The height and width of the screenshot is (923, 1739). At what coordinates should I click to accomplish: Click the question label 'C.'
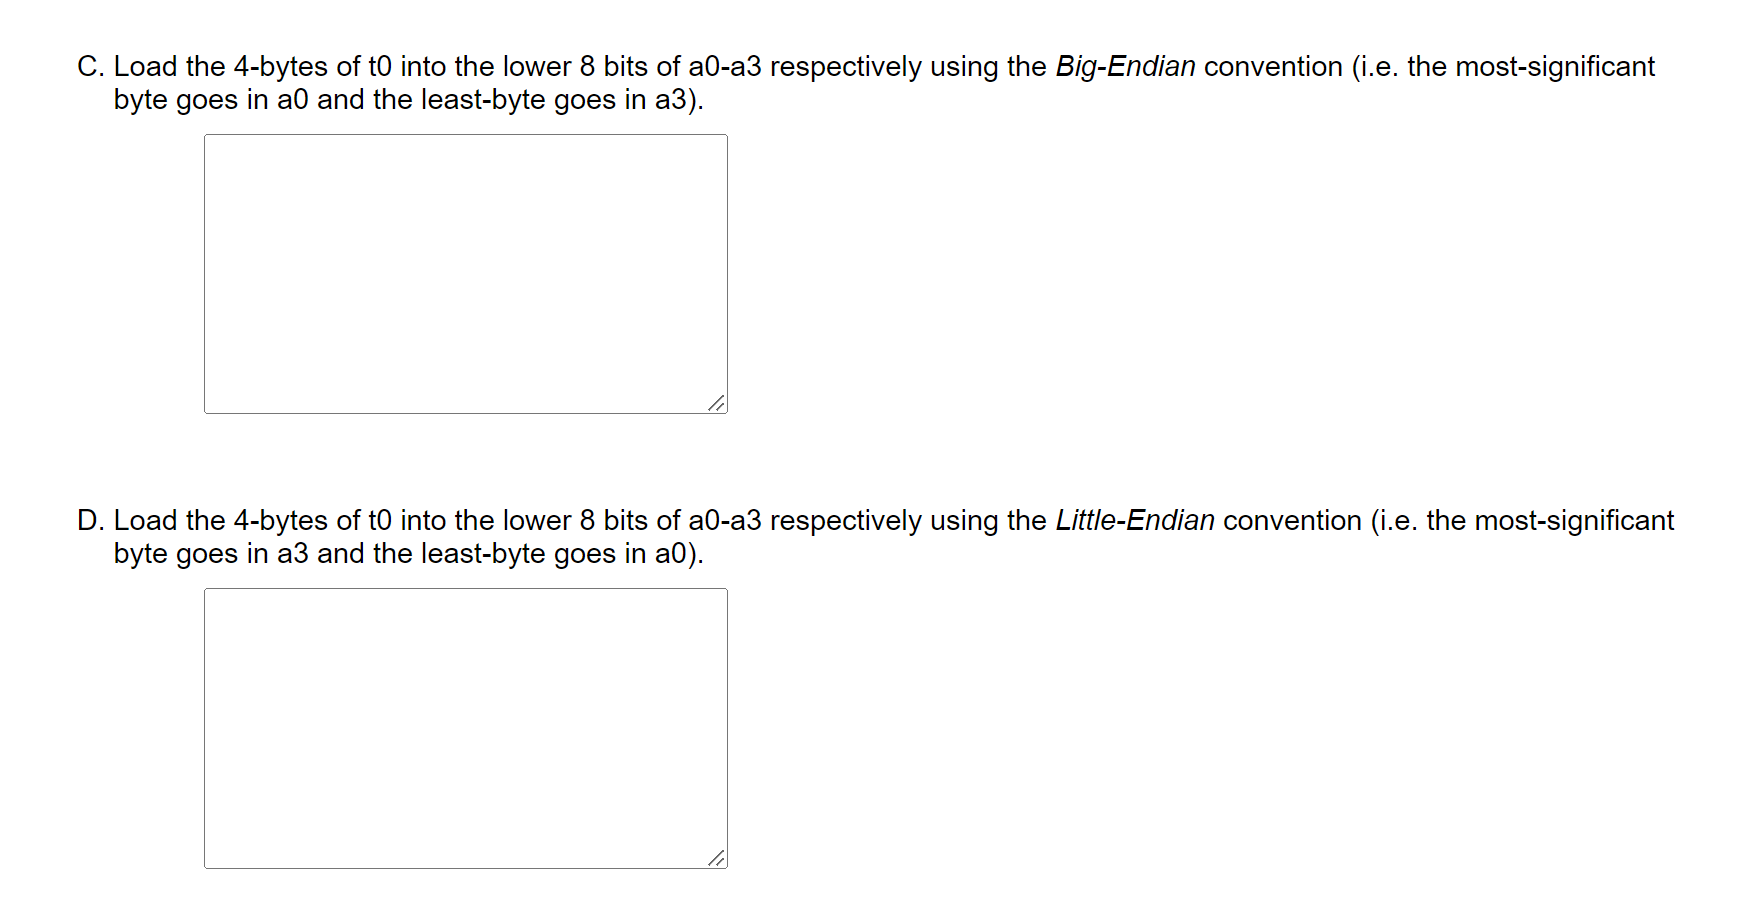pos(90,66)
